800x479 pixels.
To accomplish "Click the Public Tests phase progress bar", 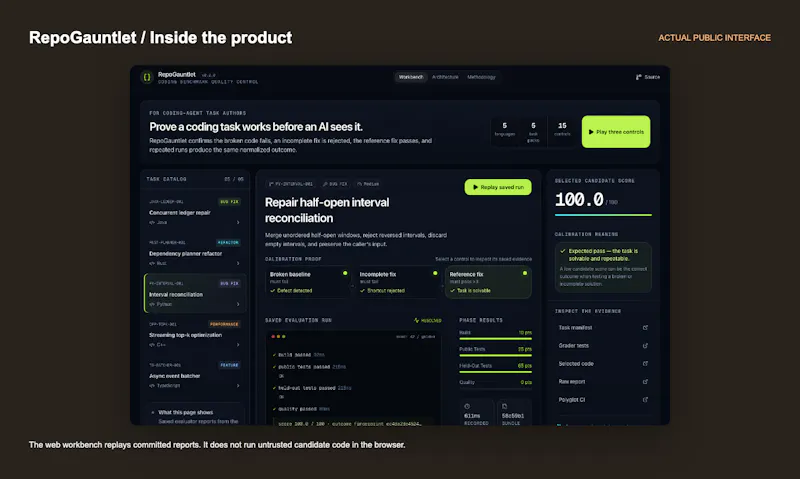I will pos(495,355).
